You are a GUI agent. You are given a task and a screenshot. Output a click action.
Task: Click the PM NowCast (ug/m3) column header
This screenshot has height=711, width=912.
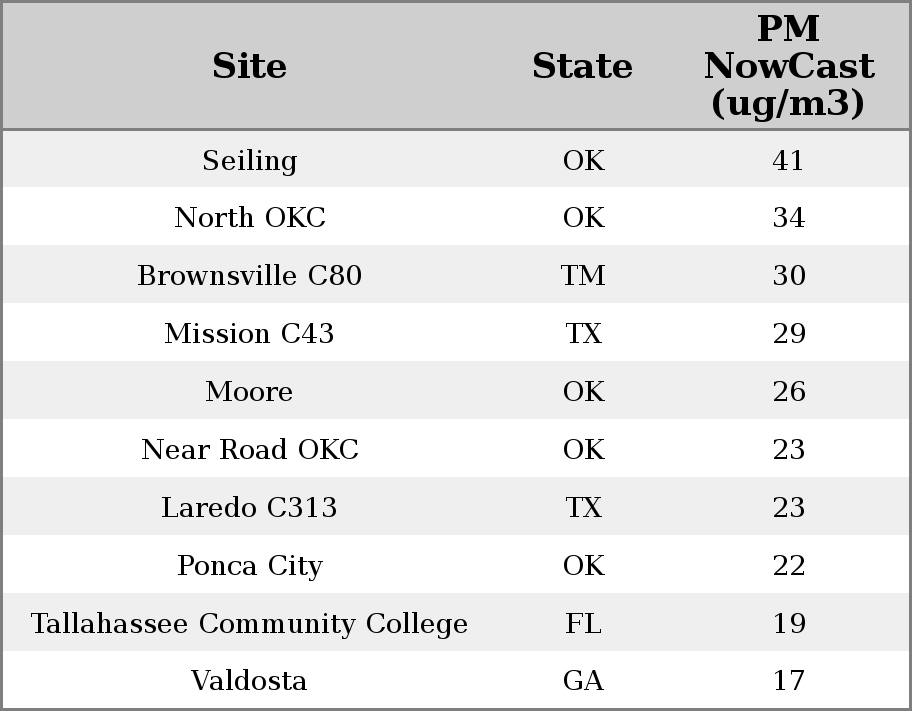point(788,66)
